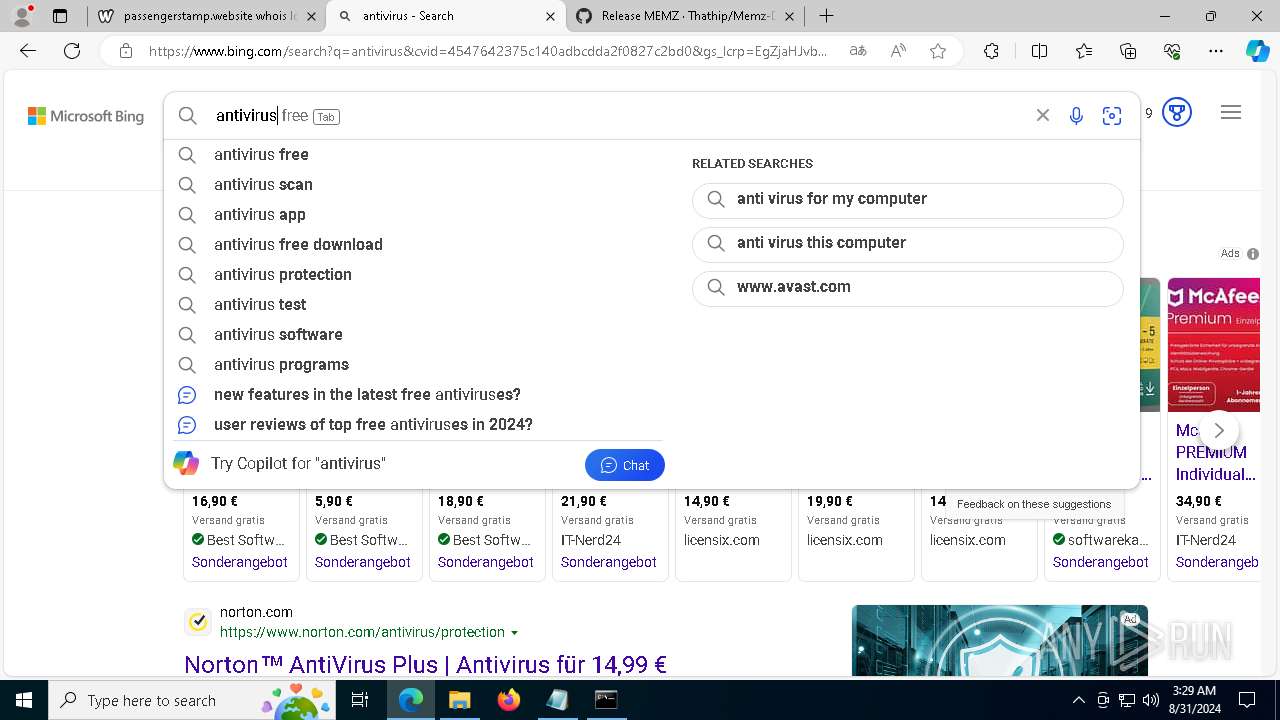Open the www.avast.com related search
The height and width of the screenshot is (720, 1280).
[908, 287]
